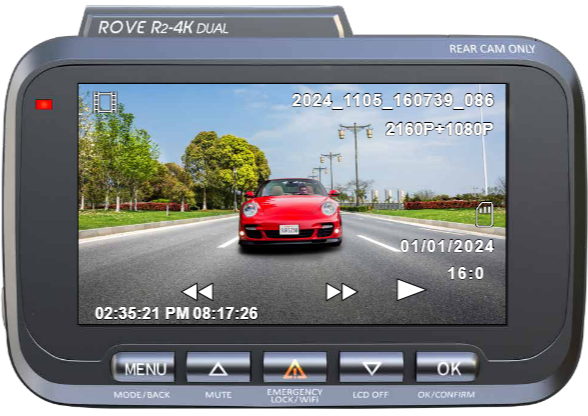Confirm with the OK button
Screen dimensions: 588x416
pos(447,367)
